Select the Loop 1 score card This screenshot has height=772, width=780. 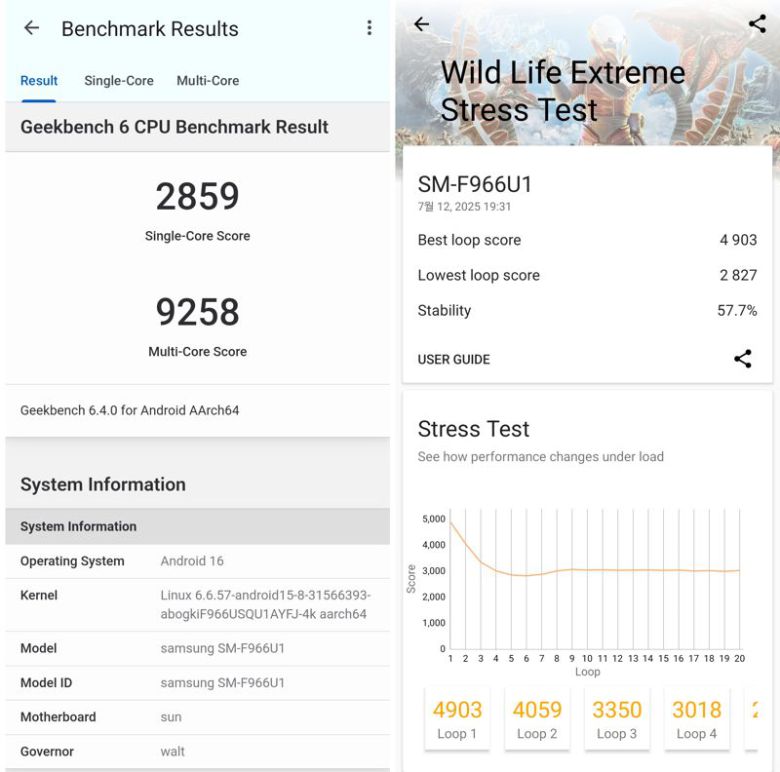coord(458,718)
